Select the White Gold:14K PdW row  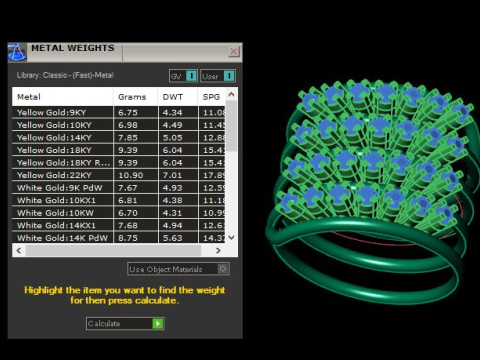119,238
